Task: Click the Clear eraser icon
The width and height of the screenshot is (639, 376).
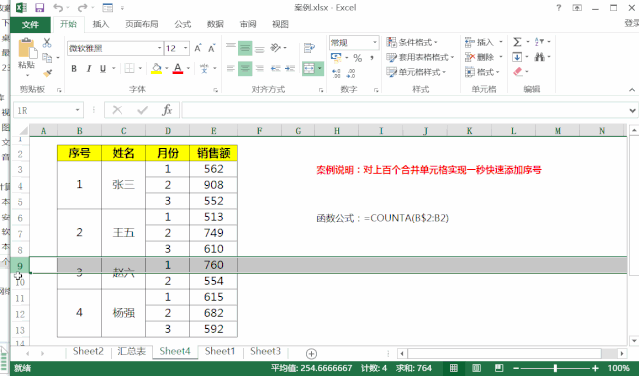Action: 518,72
